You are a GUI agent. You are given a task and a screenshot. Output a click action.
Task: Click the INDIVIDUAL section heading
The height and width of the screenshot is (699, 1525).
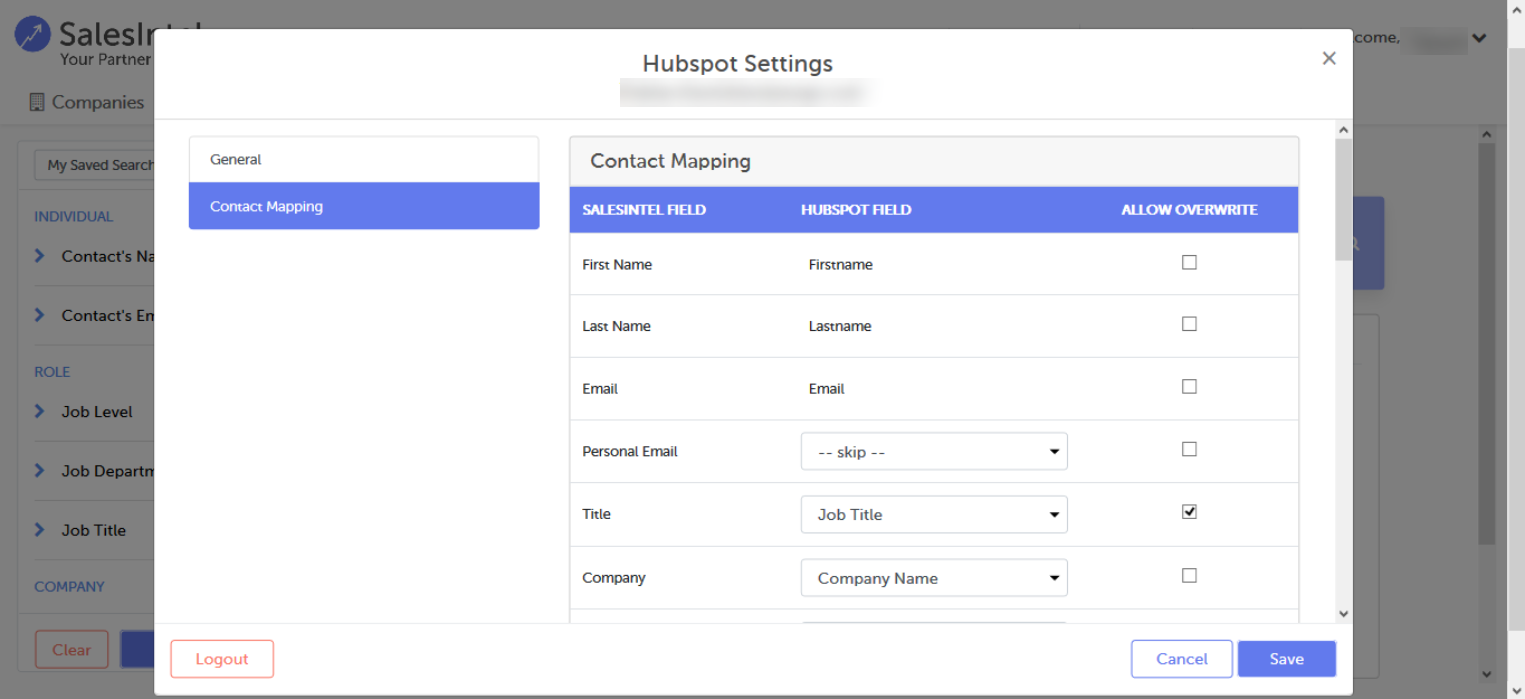point(73,216)
